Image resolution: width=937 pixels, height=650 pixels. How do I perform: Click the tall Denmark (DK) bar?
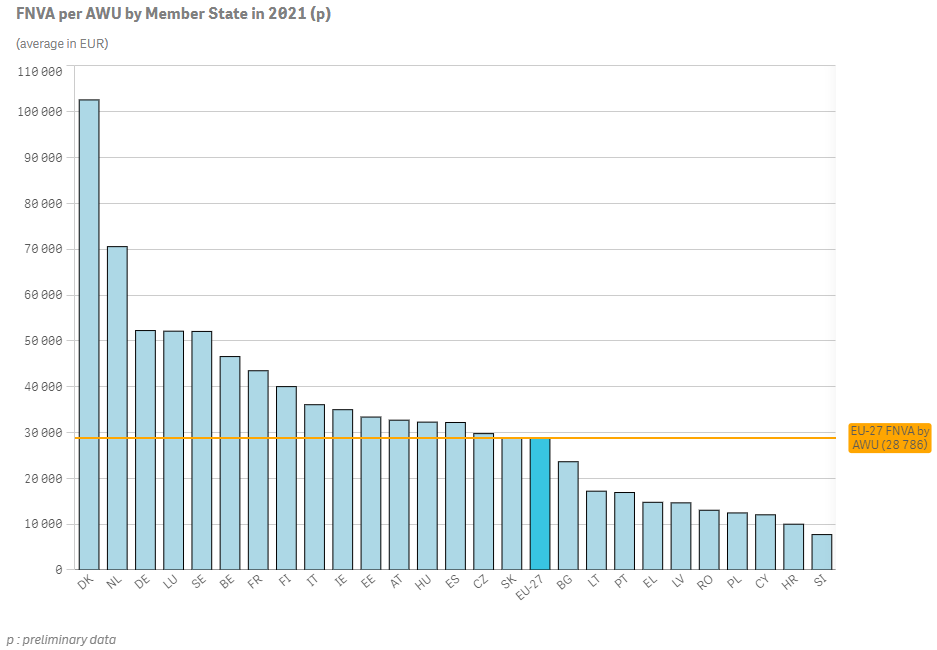click(89, 334)
